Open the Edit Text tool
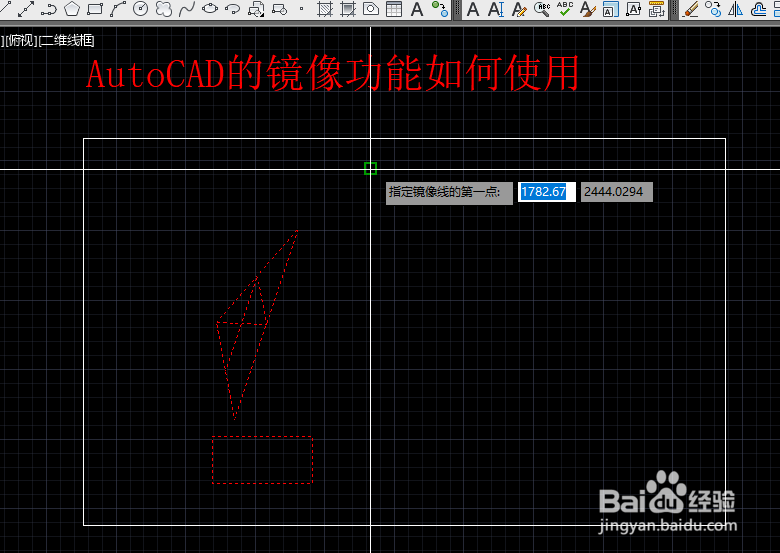The image size is (780, 553). 519,9
